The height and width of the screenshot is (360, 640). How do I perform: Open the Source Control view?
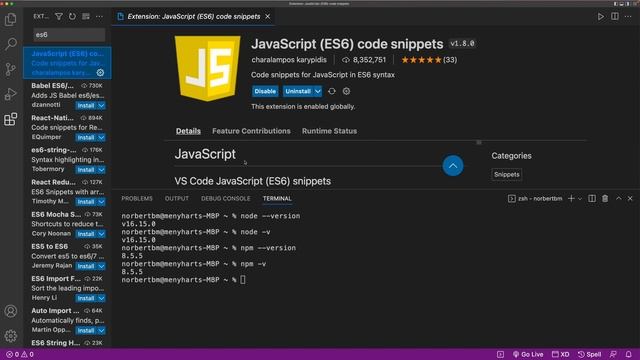pos(11,69)
